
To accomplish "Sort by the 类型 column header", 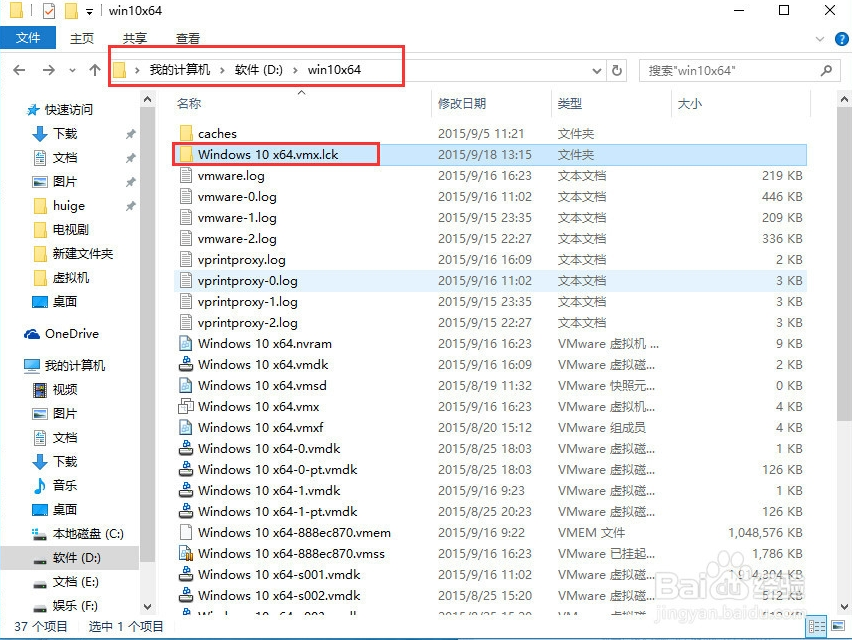I will click(x=569, y=103).
